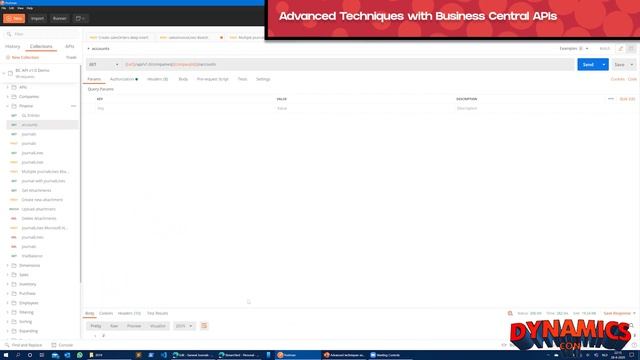Click the New Collection link
Viewport: 640px width, 360px height.
tap(22, 58)
